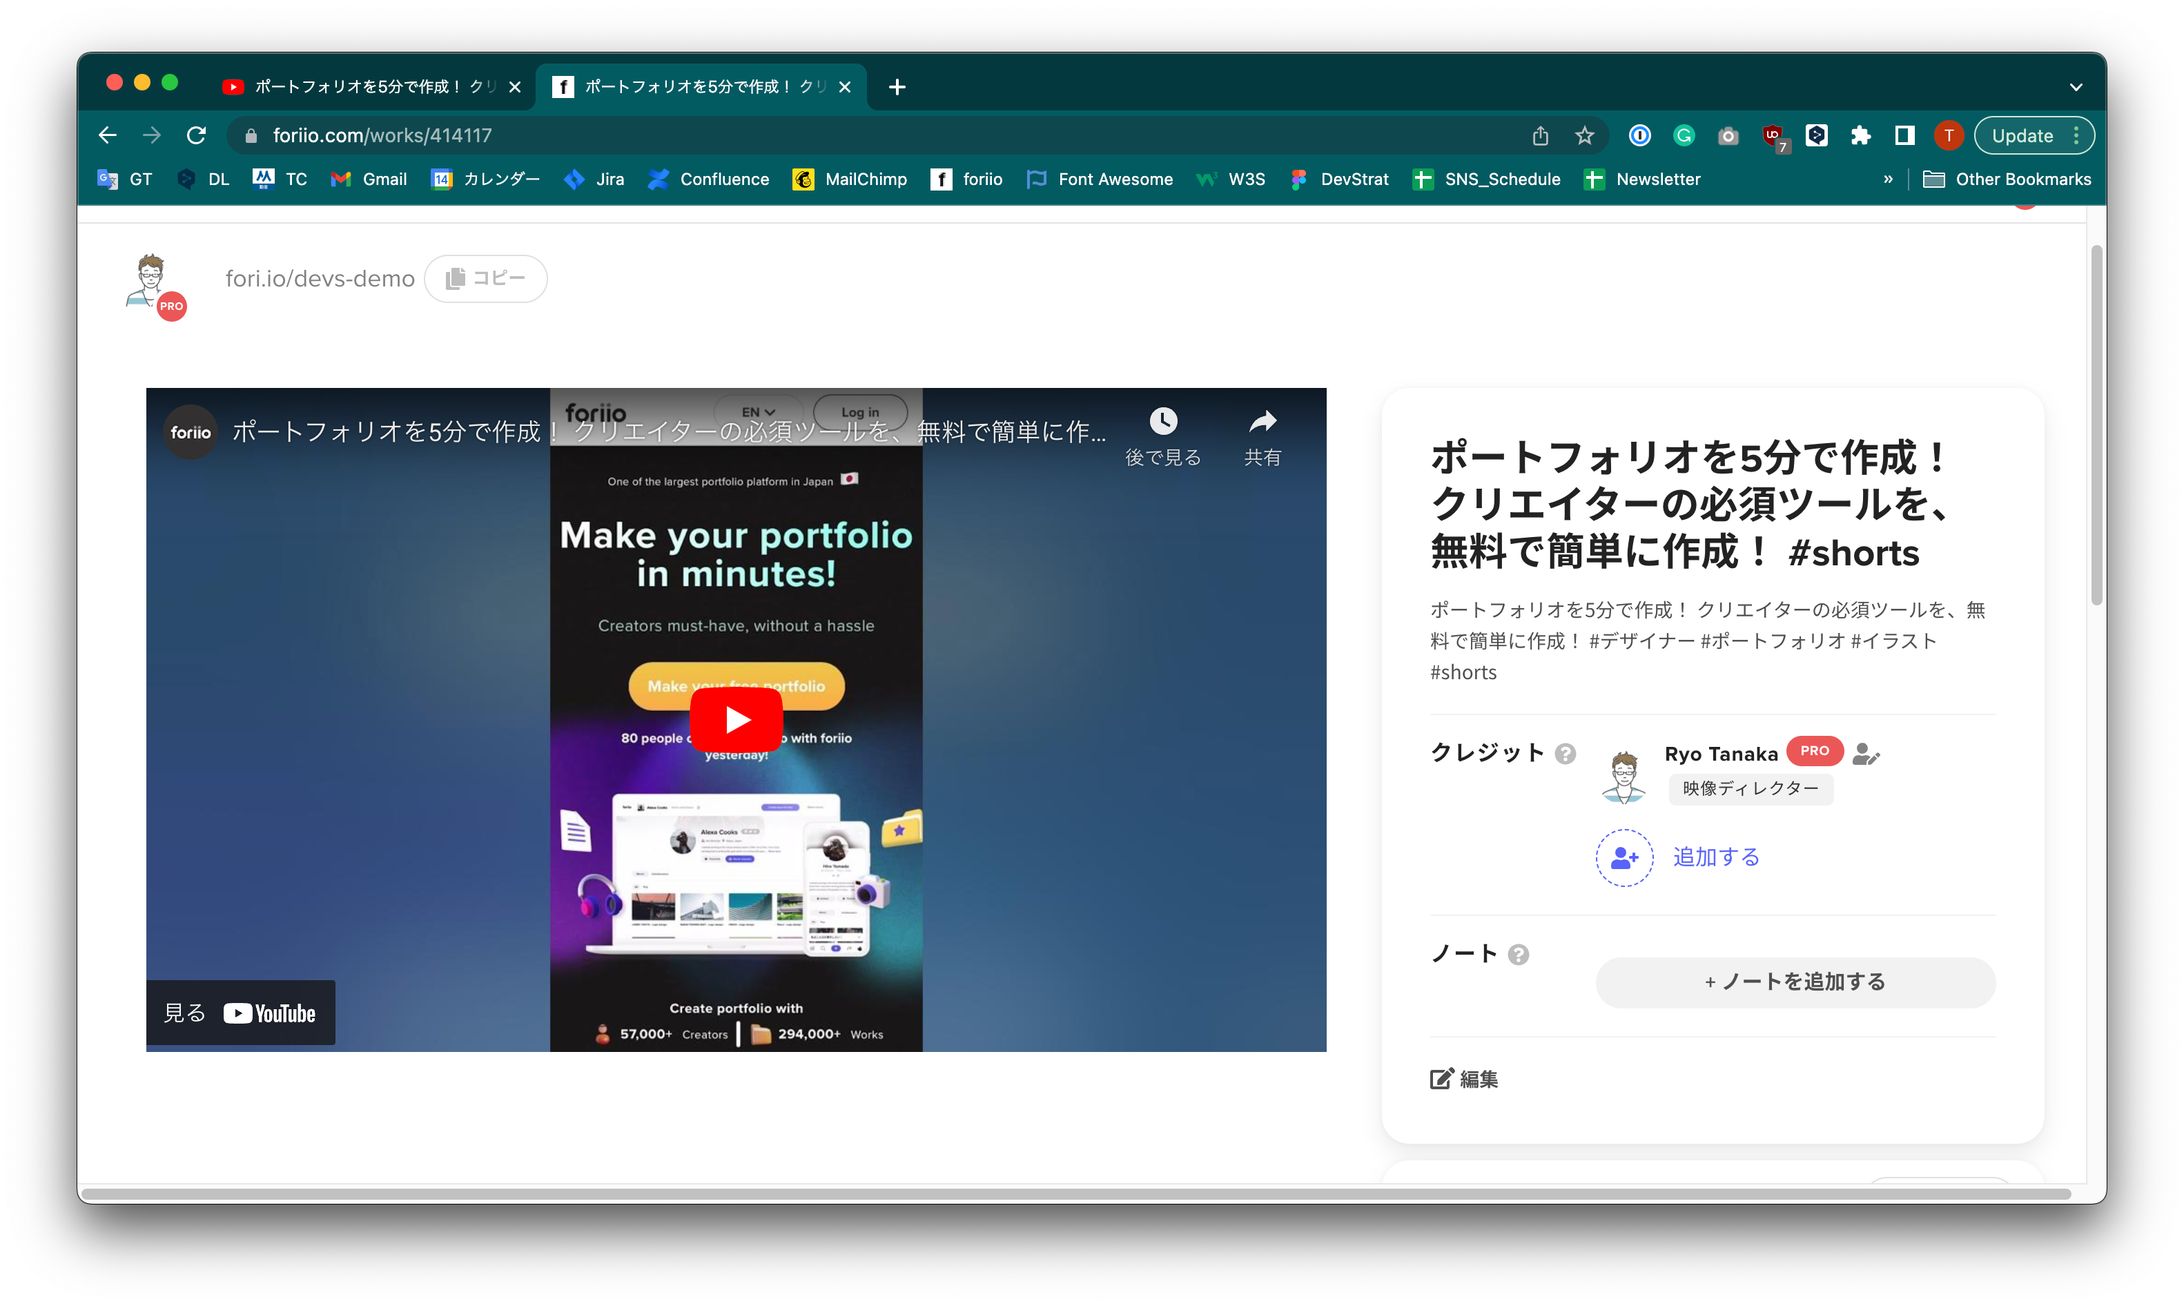Open the DL bookmark
The width and height of the screenshot is (2184, 1306).
(x=203, y=179)
